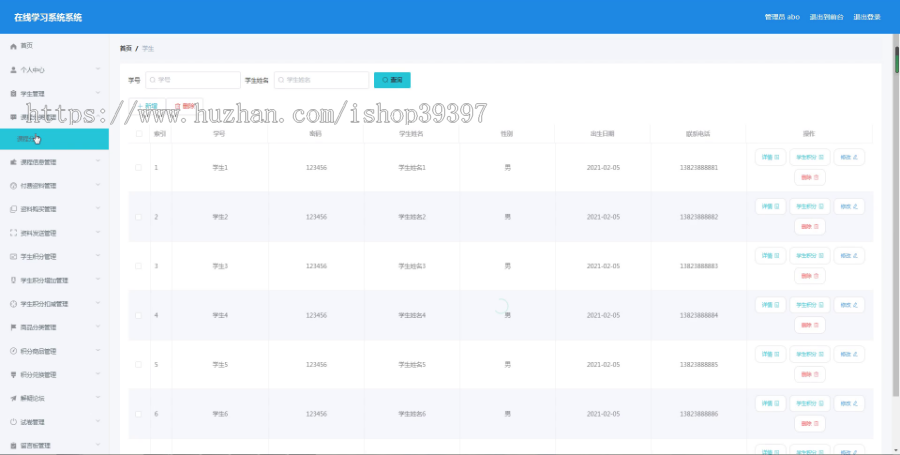This screenshot has height=455, width=900.
Task: Expand the 付费资料管理 menu chevron
Action: (x=98, y=185)
